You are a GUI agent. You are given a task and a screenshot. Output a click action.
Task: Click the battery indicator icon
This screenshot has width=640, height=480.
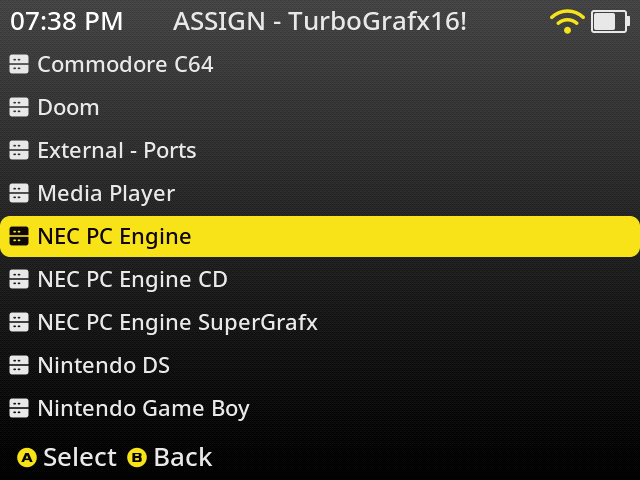pyautogui.click(x=608, y=21)
